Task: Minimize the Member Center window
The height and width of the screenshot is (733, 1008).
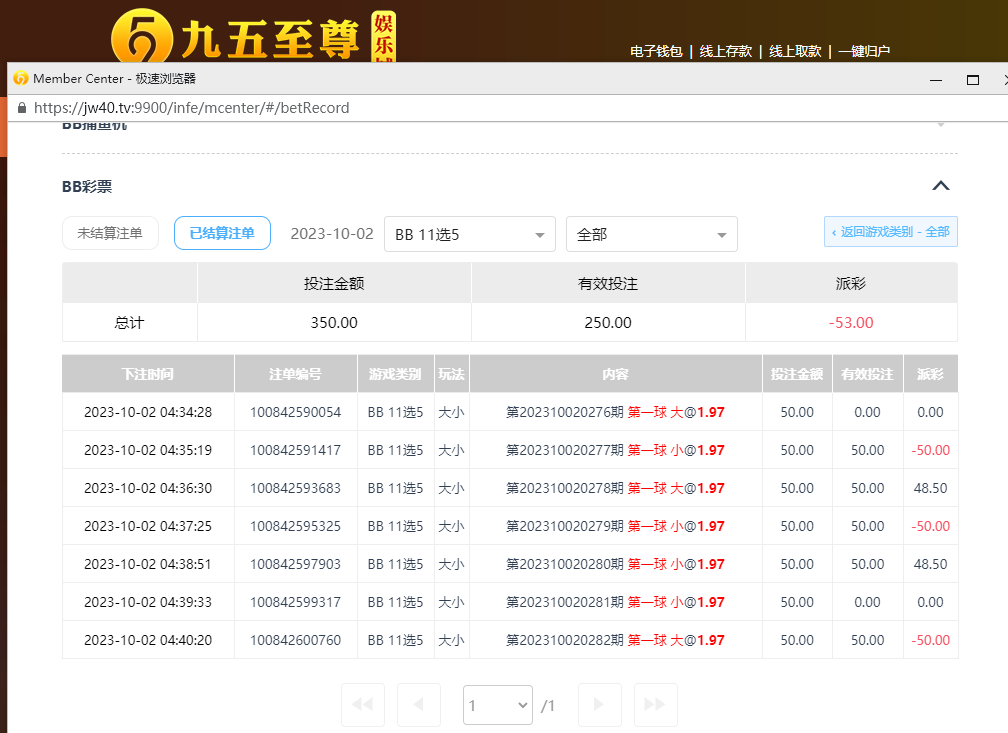Action: point(936,79)
